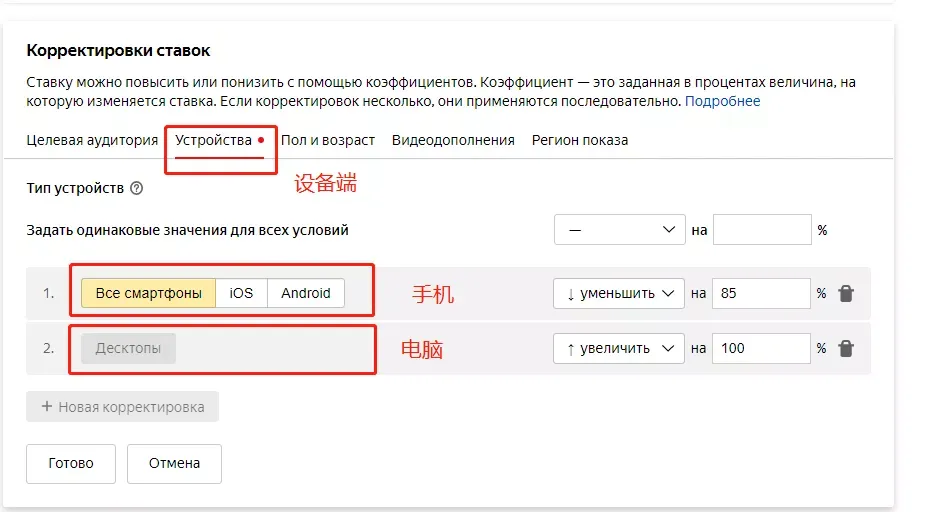941x512 pixels.
Task: Select Android device option
Action: (x=305, y=293)
